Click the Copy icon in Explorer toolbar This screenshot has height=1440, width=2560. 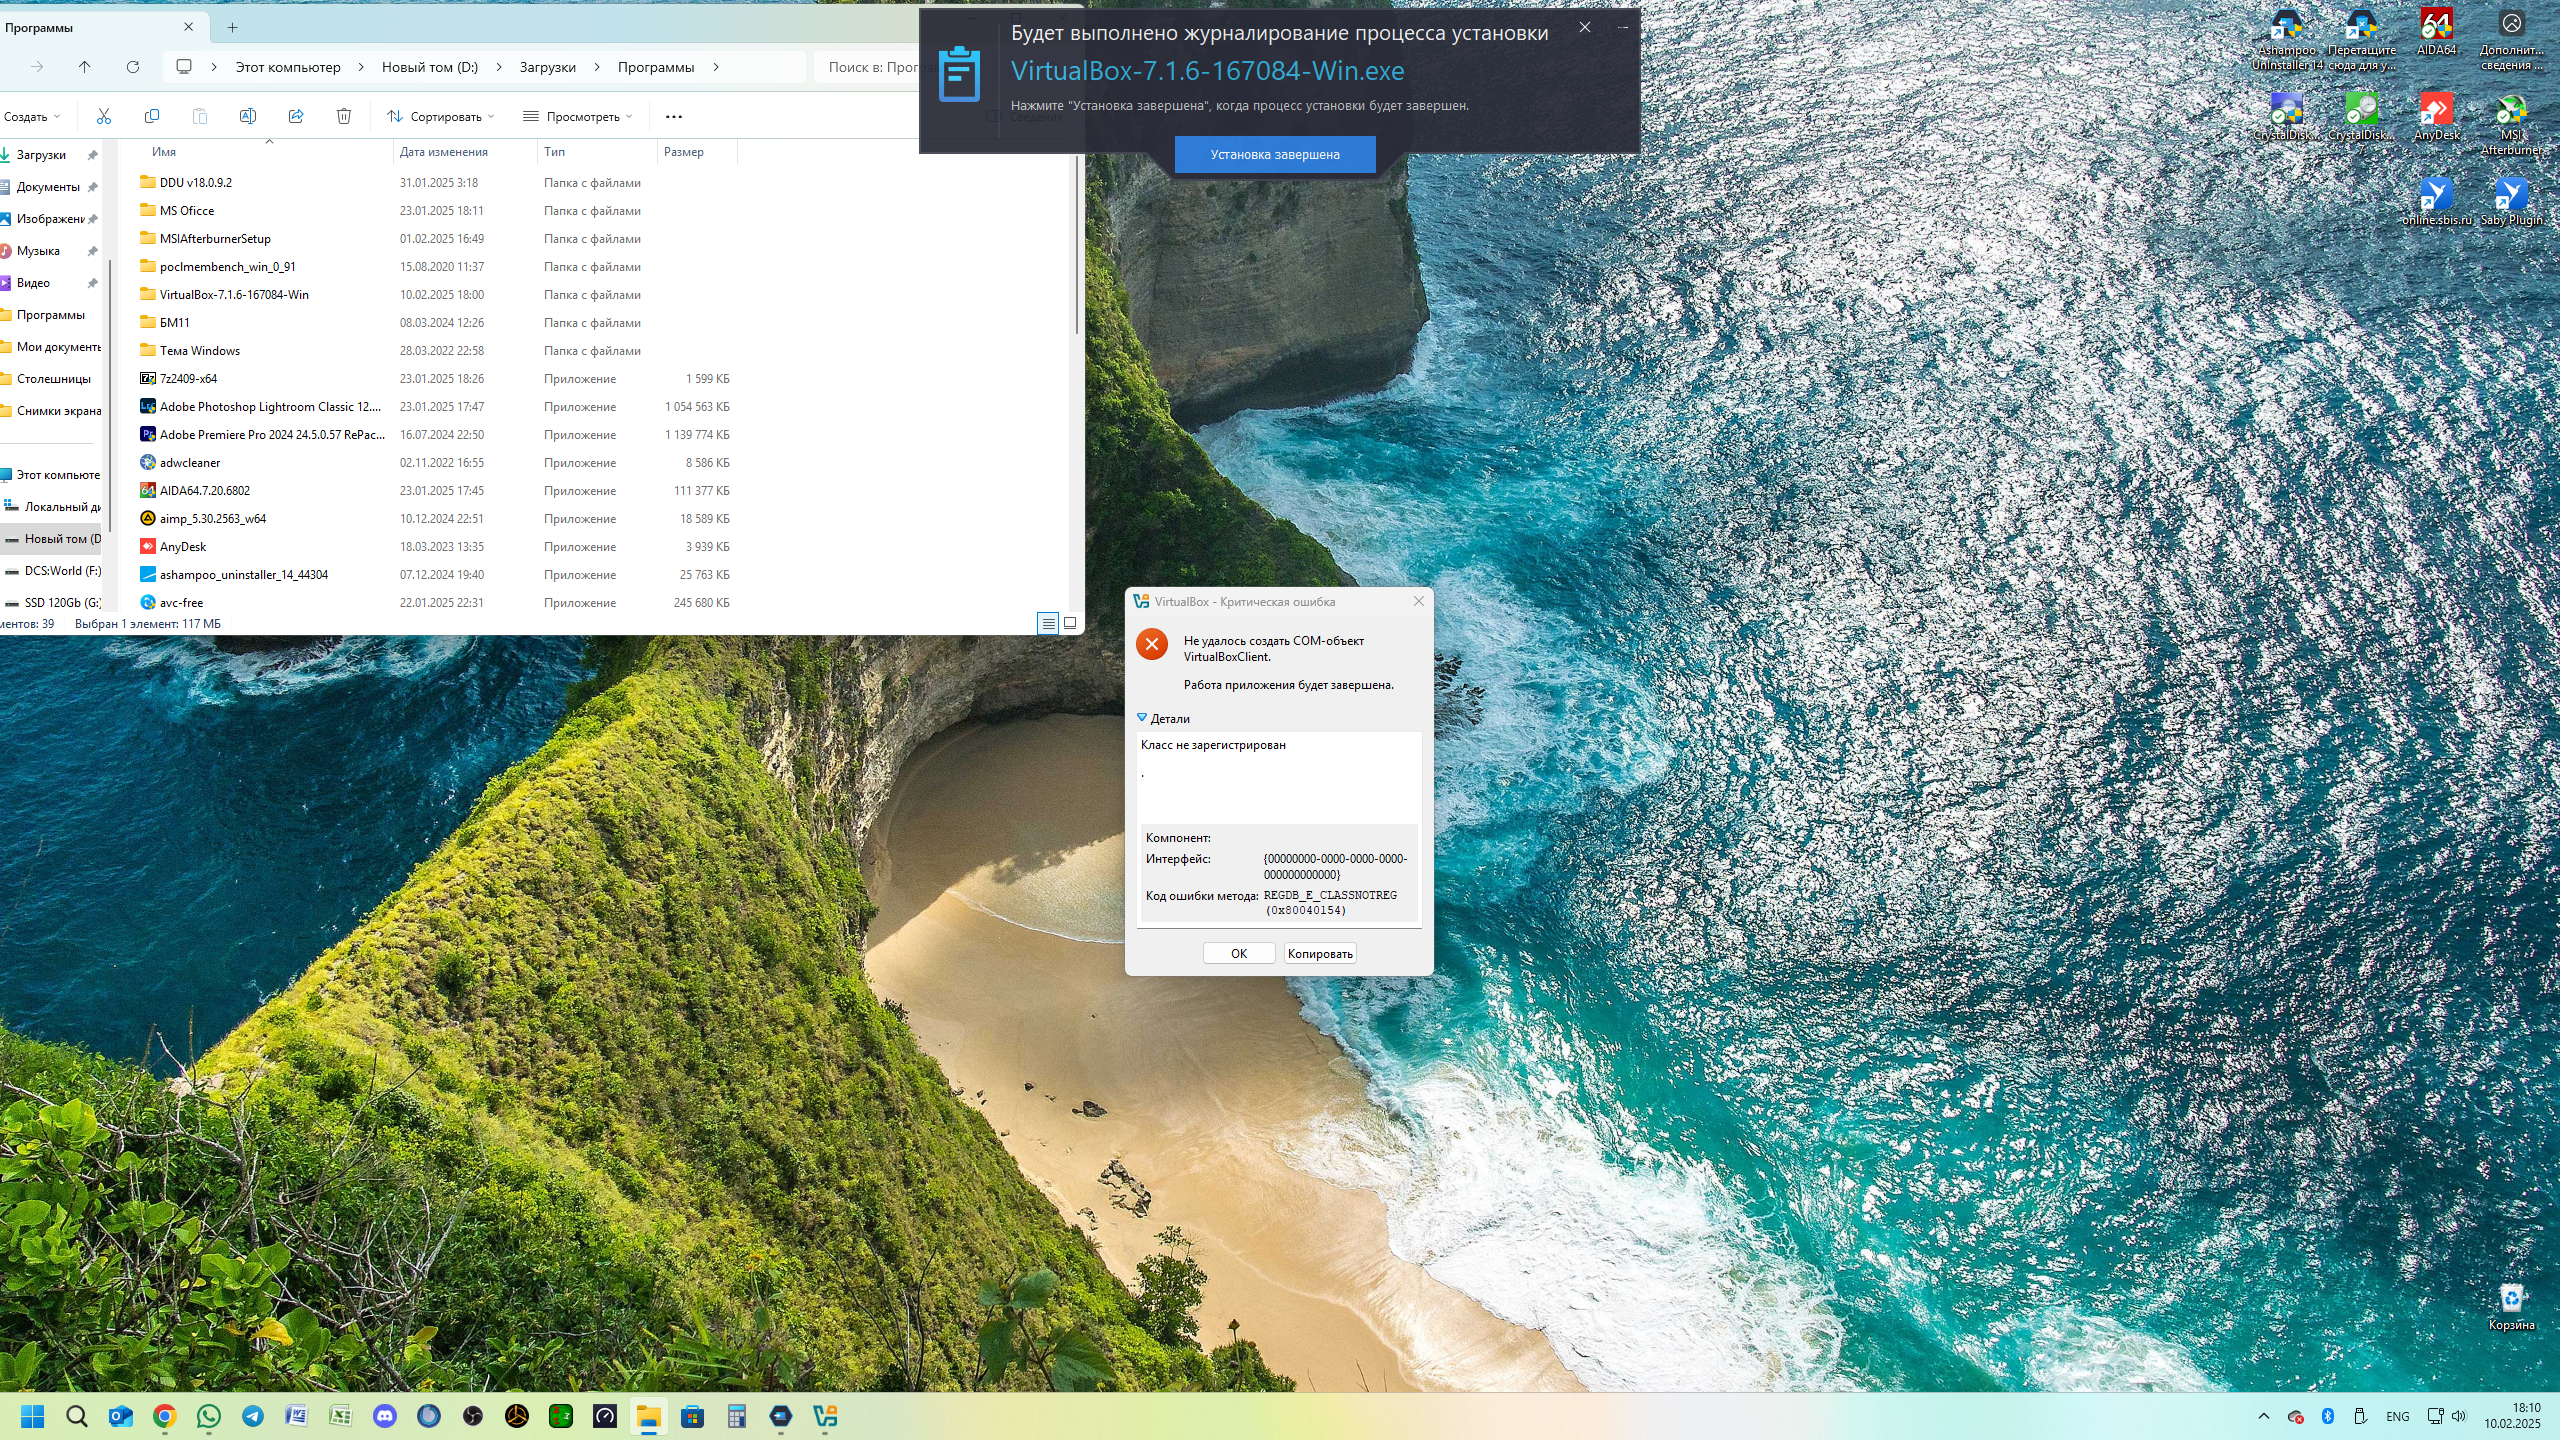click(x=152, y=116)
